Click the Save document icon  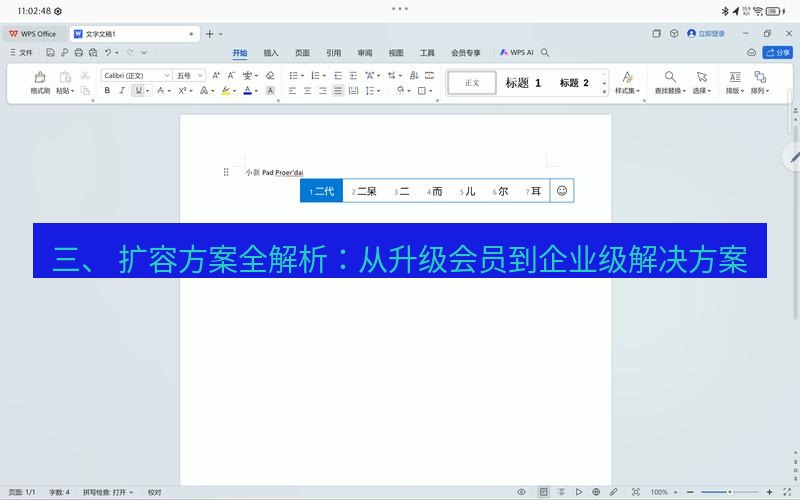tap(50, 53)
